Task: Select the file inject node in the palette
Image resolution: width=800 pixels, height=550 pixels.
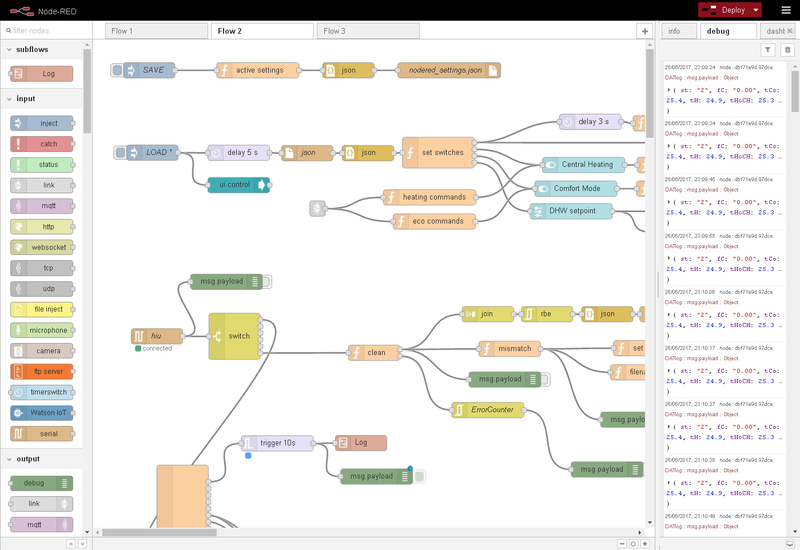Action: 41,309
